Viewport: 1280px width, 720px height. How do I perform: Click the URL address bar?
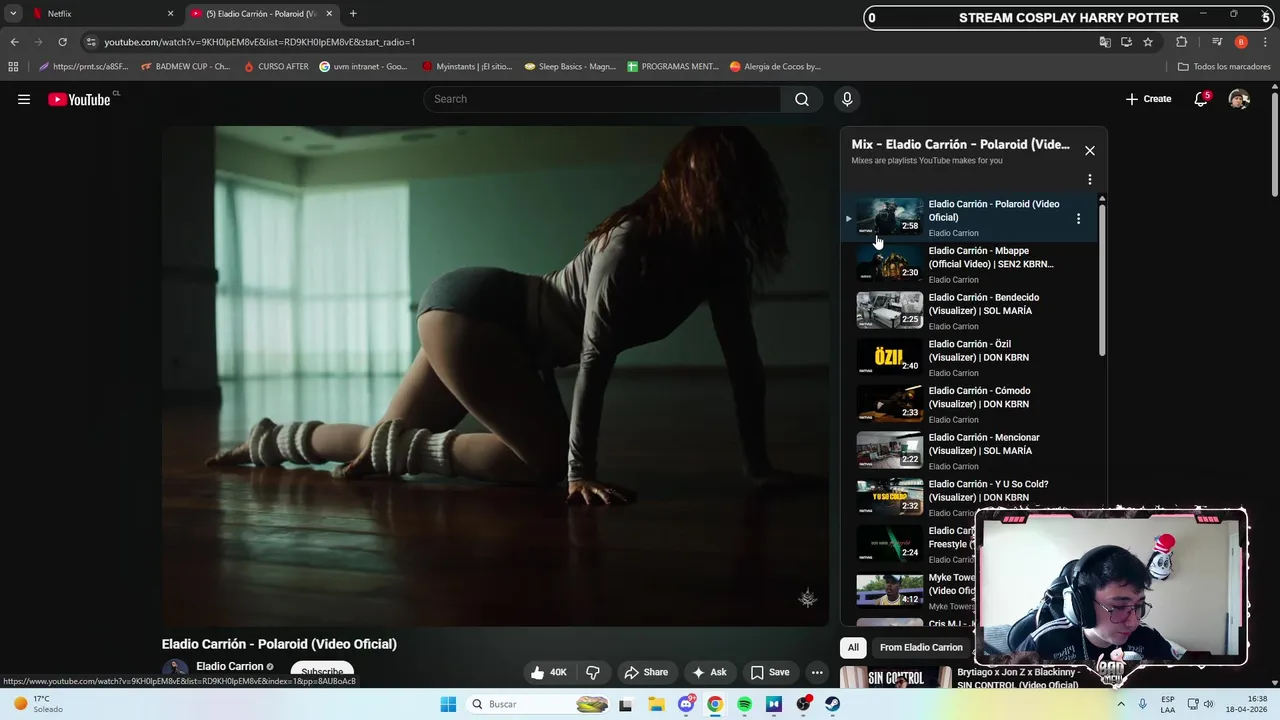590,42
